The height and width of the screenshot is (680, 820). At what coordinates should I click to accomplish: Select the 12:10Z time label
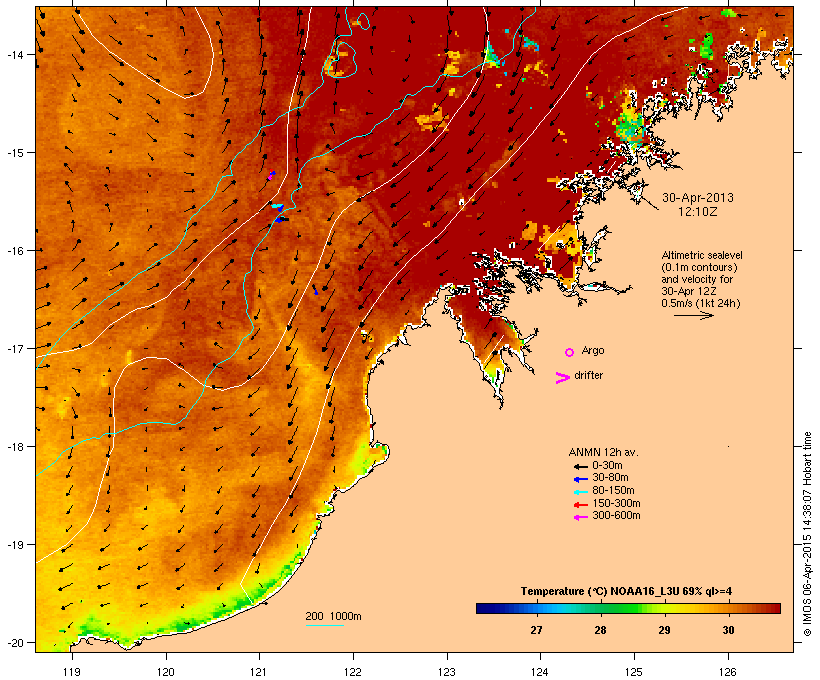pyautogui.click(x=698, y=212)
